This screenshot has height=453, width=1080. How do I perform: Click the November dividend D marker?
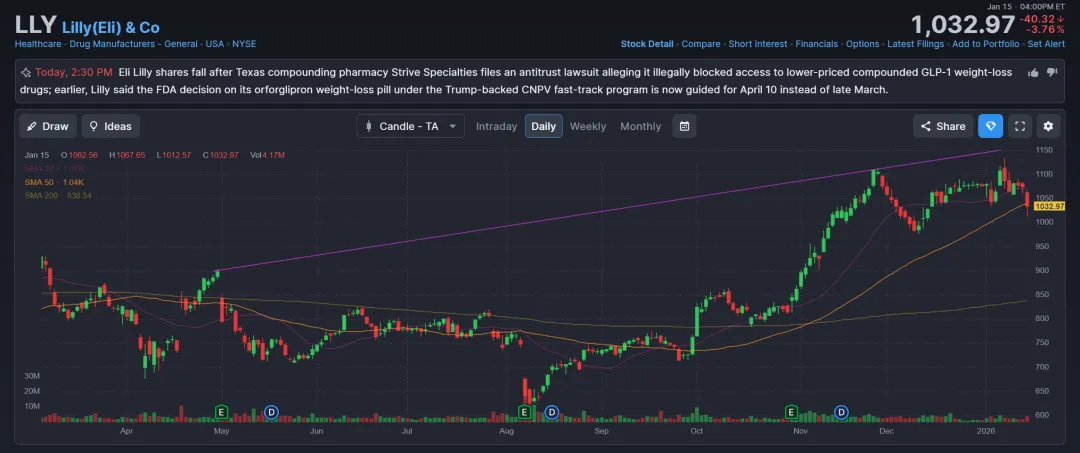(841, 412)
